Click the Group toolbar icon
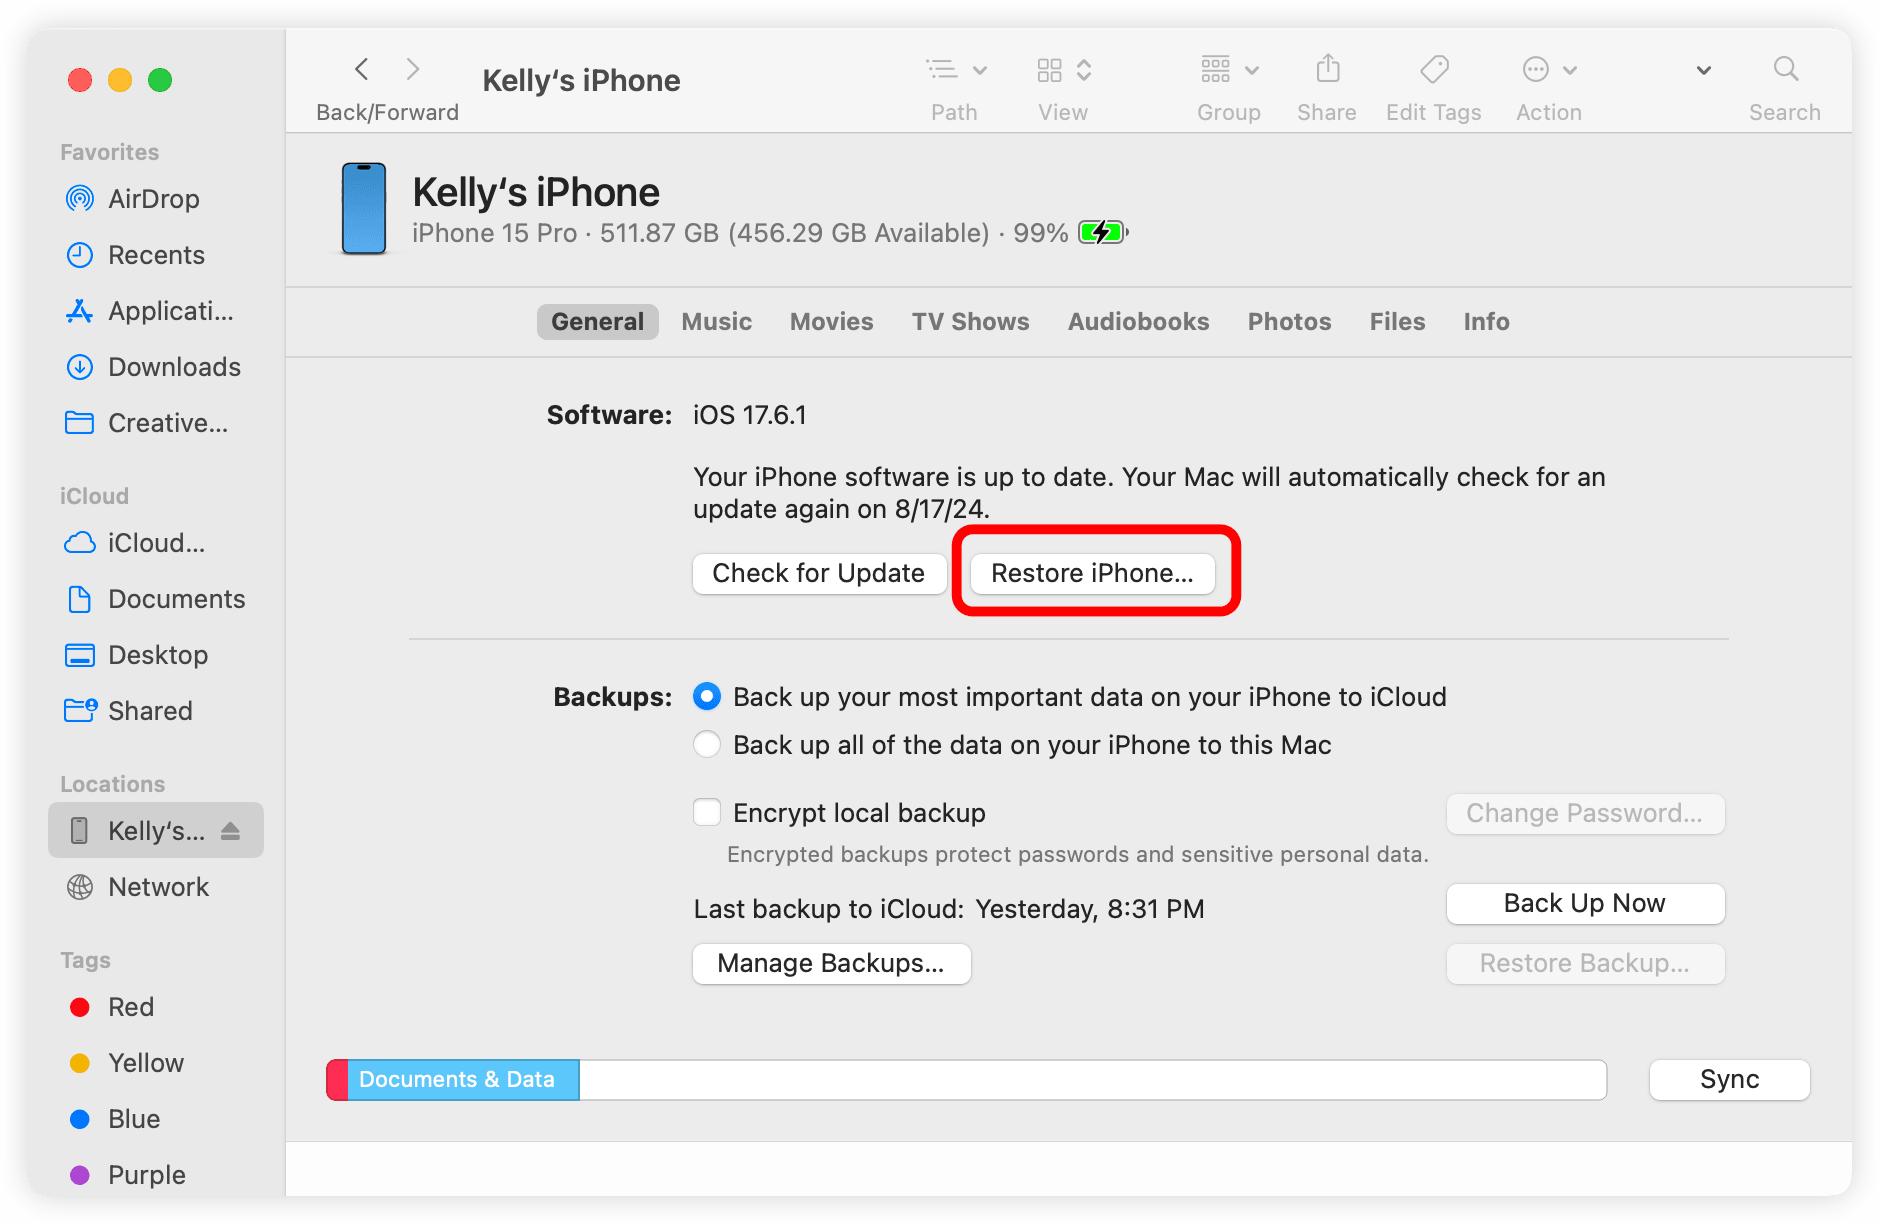The height and width of the screenshot is (1224, 1880). click(x=1216, y=69)
